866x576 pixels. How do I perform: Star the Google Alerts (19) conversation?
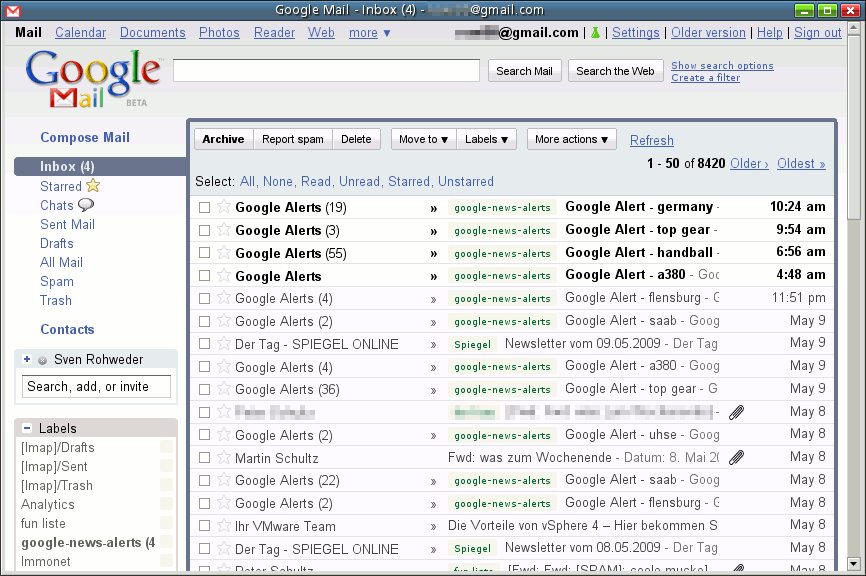(224, 207)
